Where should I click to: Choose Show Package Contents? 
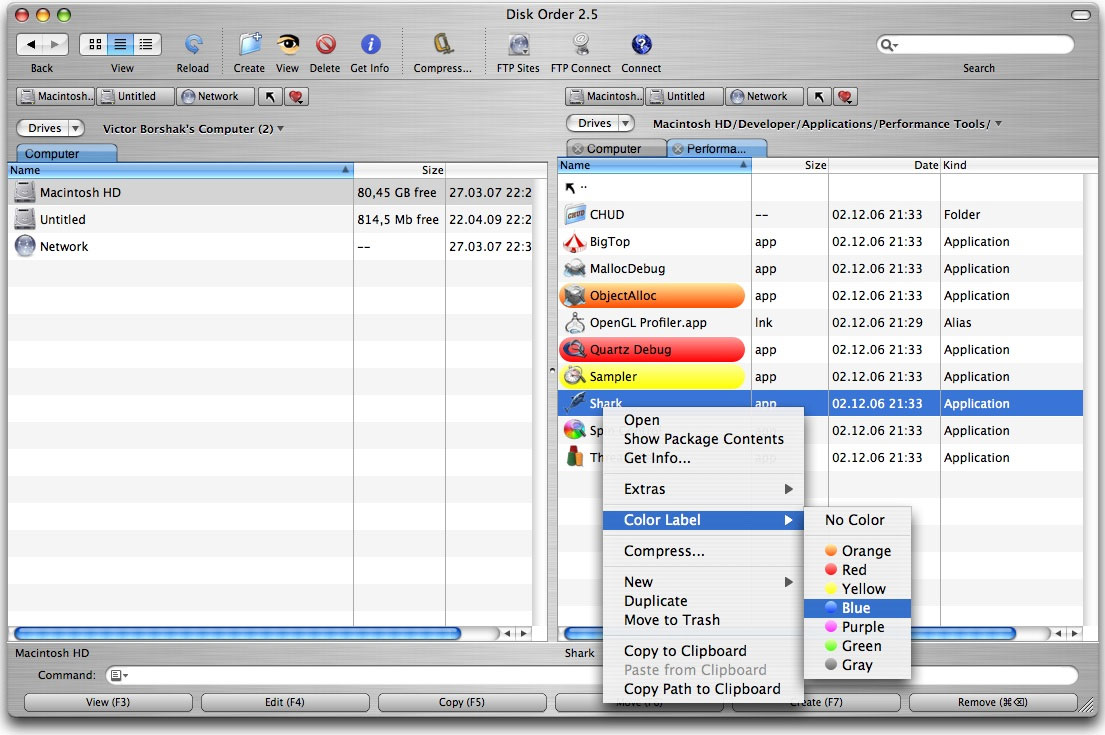[703, 439]
